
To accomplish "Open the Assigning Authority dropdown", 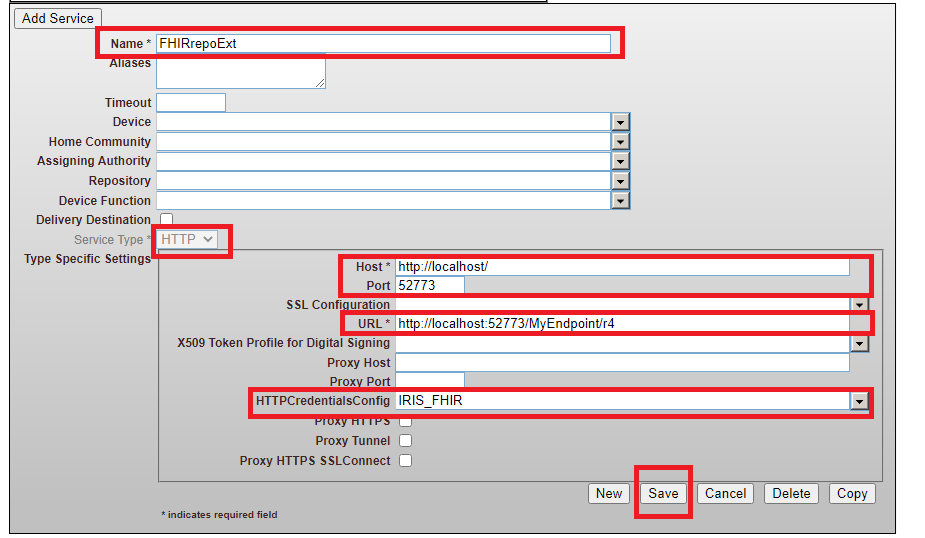I will click(620, 161).
